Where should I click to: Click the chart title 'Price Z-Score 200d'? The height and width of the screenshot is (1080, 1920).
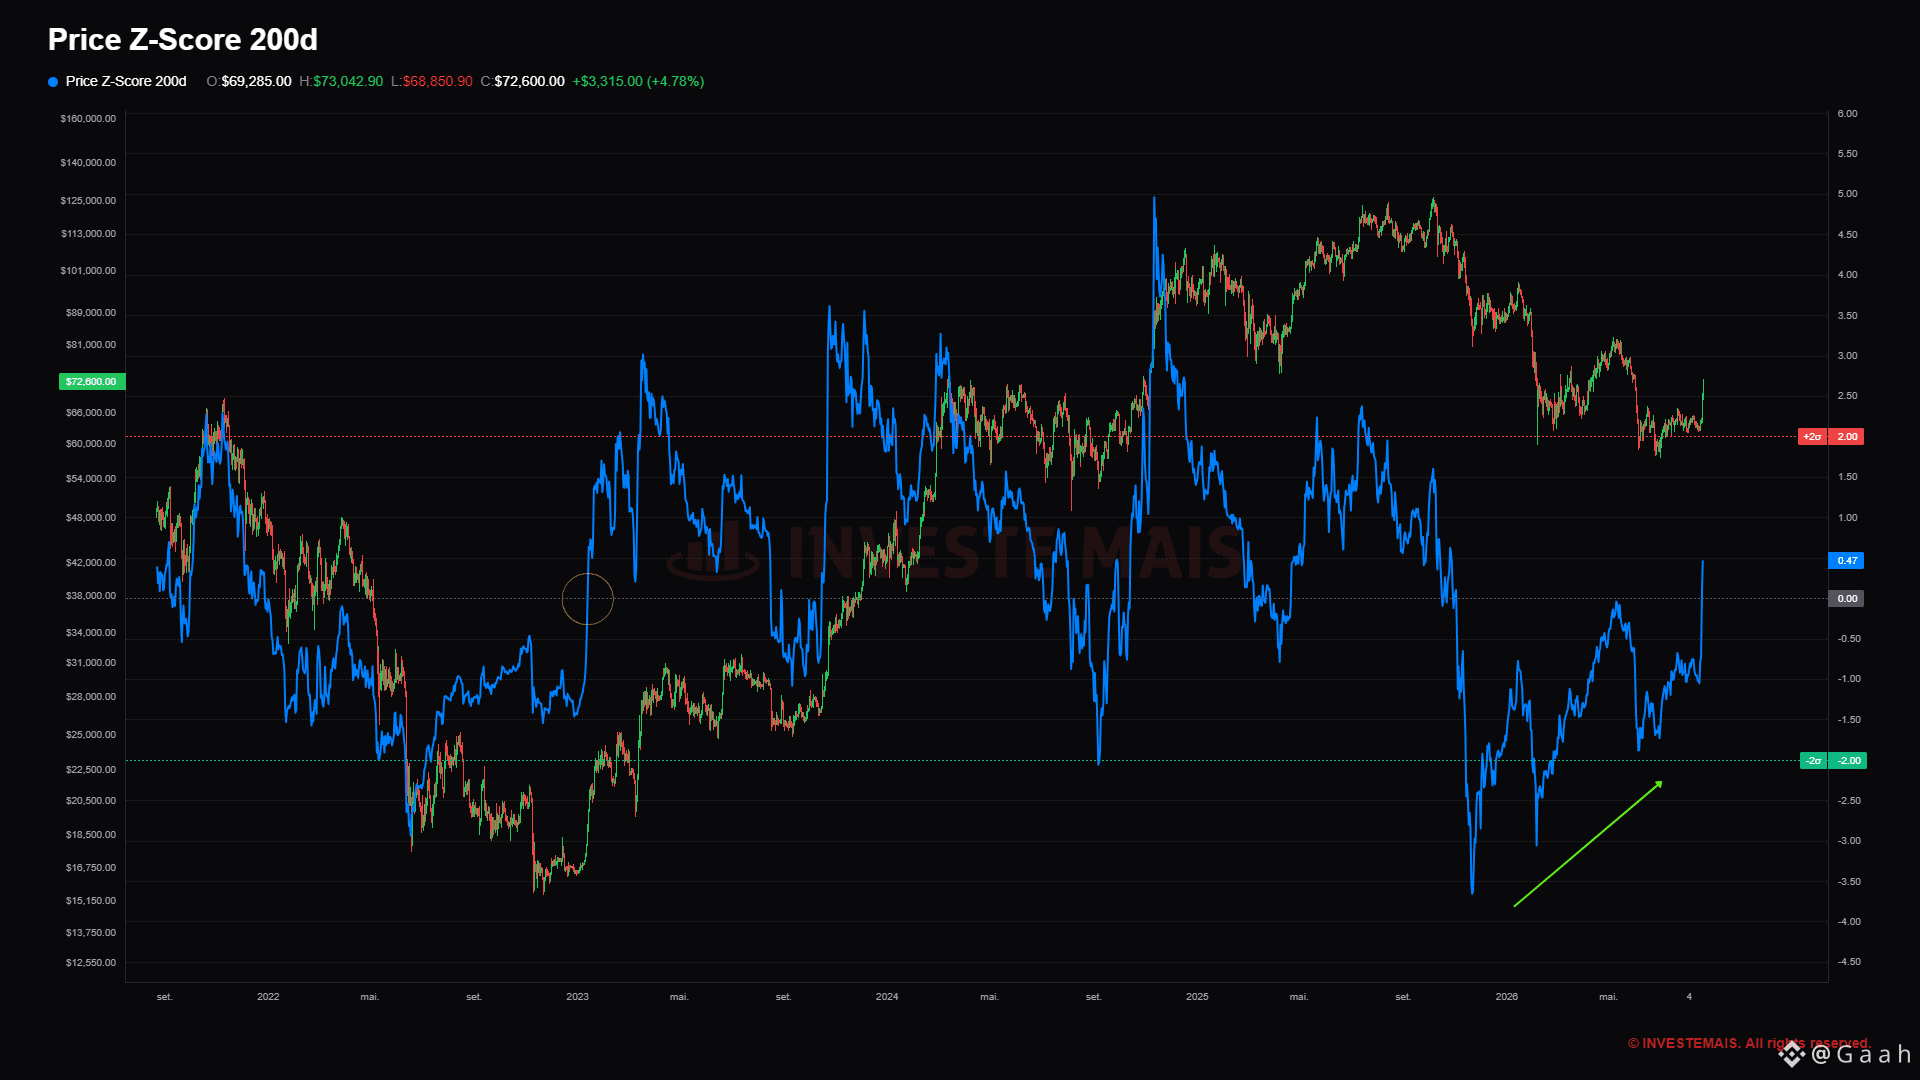pos(183,39)
